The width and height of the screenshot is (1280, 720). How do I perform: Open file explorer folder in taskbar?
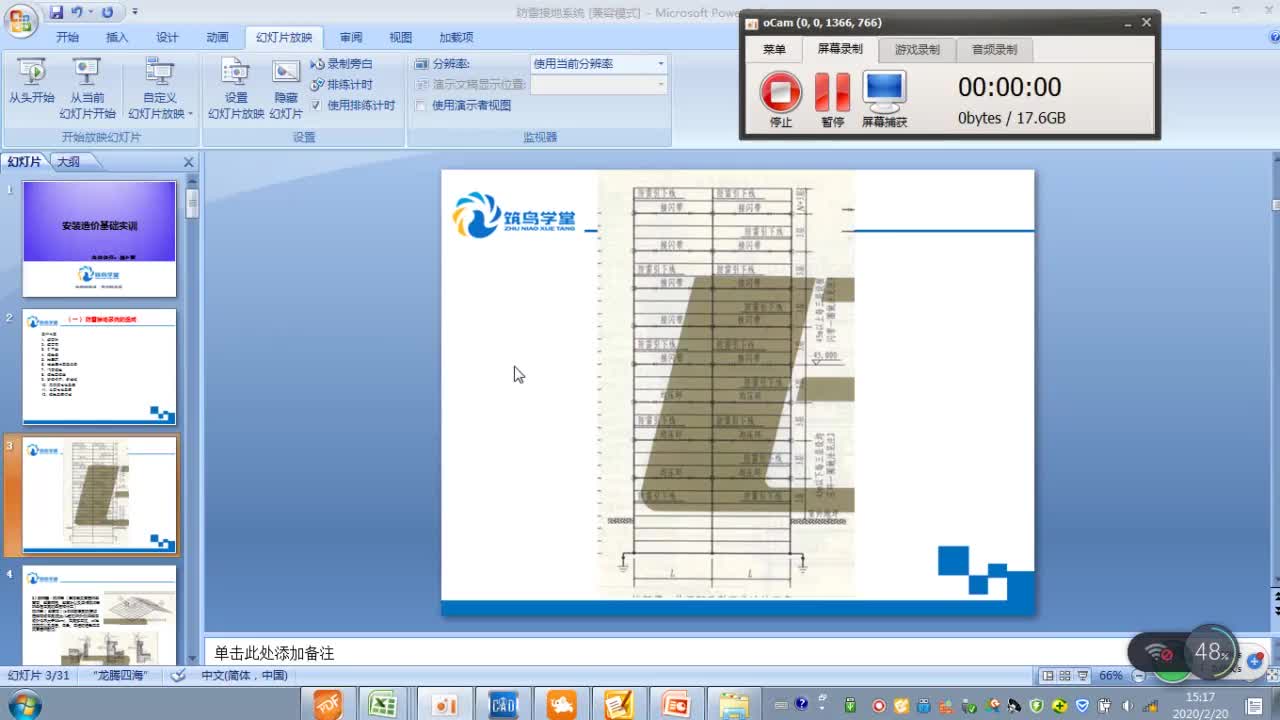click(x=734, y=705)
